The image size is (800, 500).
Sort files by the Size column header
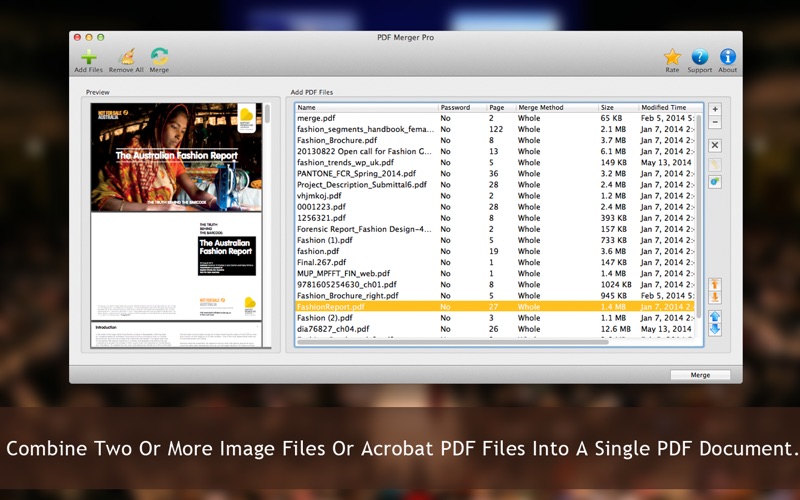pyautogui.click(x=617, y=107)
